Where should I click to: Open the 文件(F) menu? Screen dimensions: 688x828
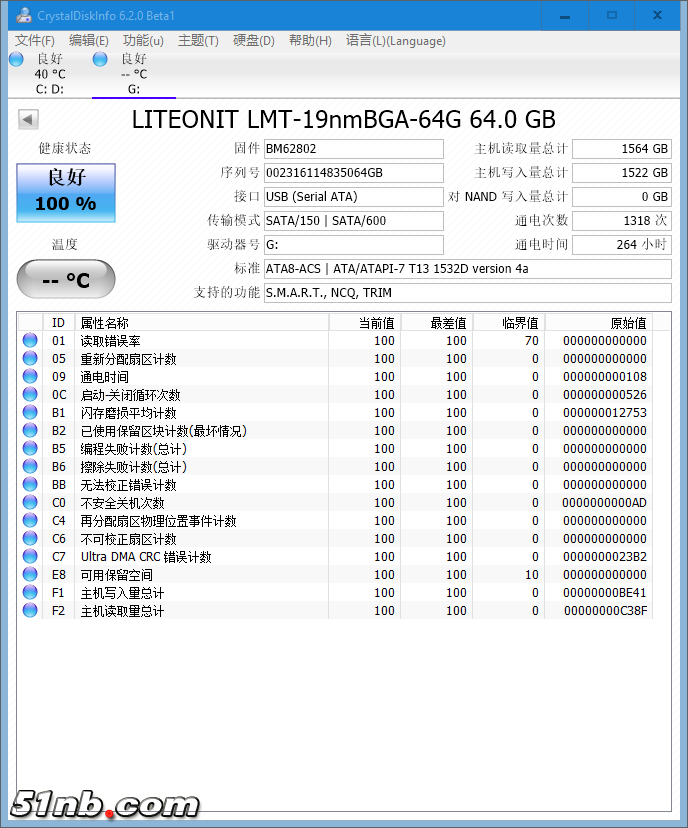click(35, 41)
